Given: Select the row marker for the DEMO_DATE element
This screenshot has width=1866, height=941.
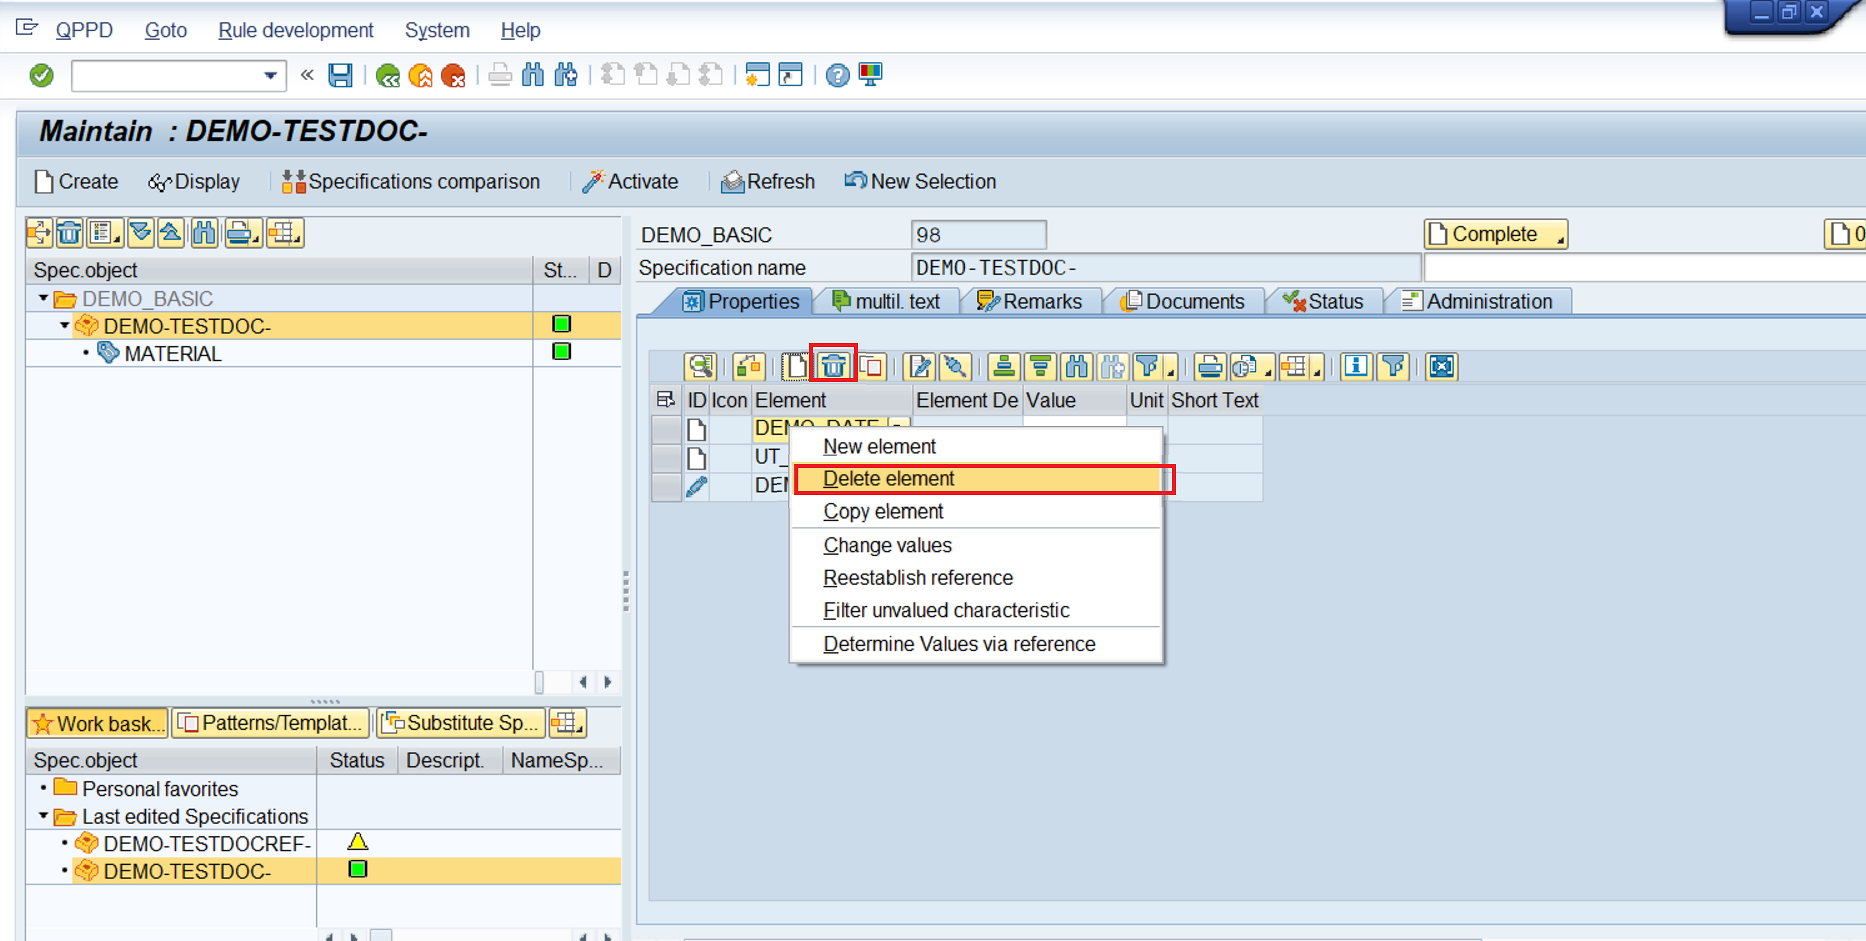Looking at the screenshot, I should click(x=666, y=429).
